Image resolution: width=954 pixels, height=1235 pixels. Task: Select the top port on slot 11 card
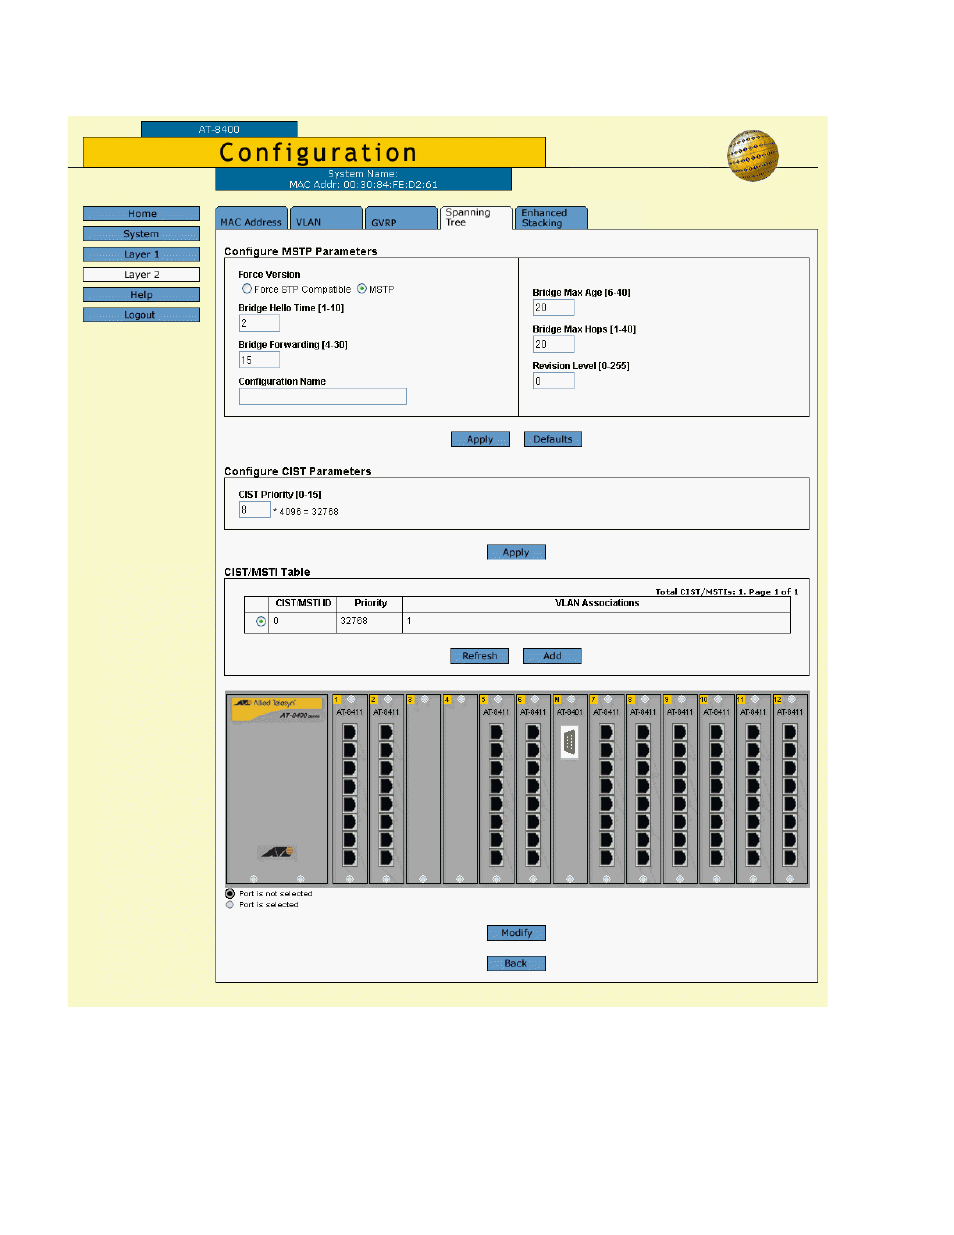point(753,732)
